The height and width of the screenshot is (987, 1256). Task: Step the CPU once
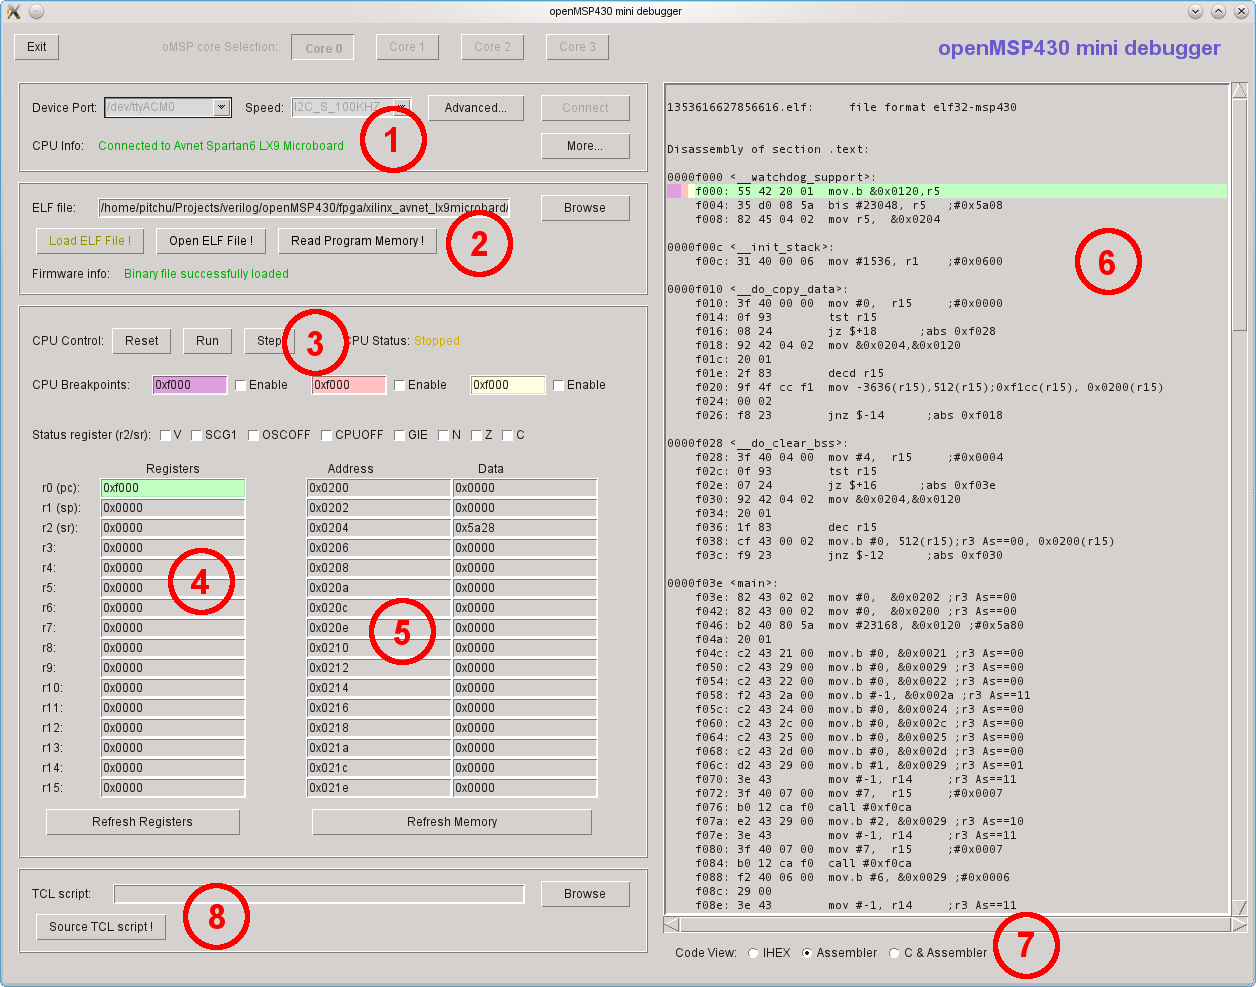268,341
